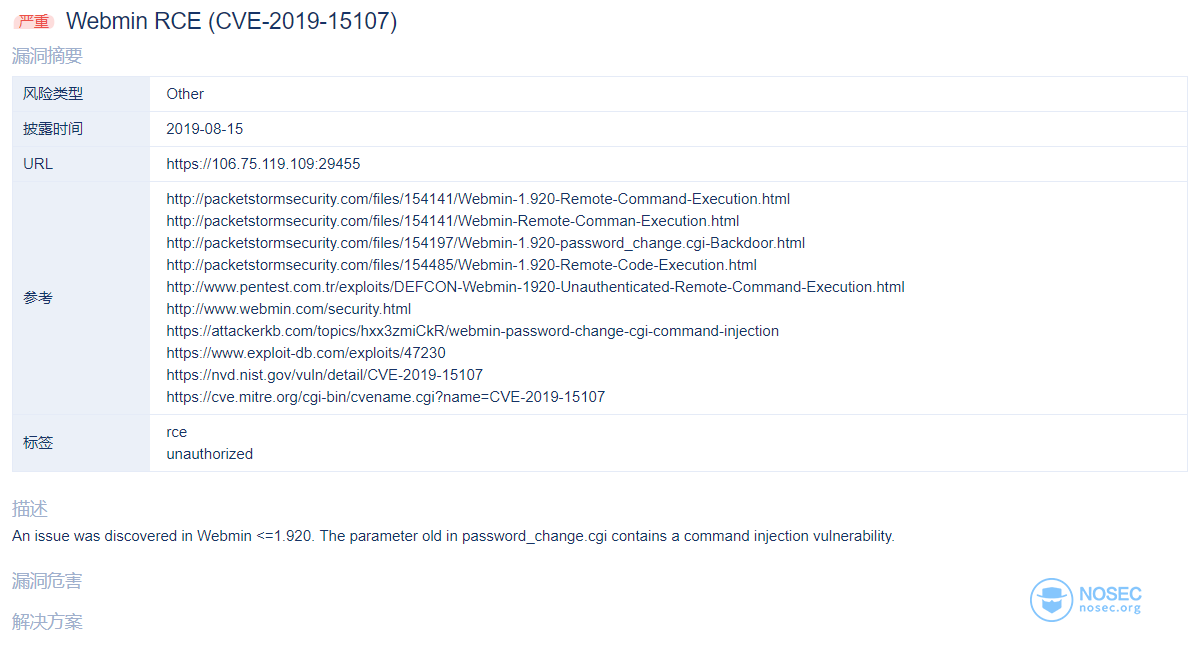
Task: Collapse the 漏洞摘要 section heading
Action: click(47, 56)
